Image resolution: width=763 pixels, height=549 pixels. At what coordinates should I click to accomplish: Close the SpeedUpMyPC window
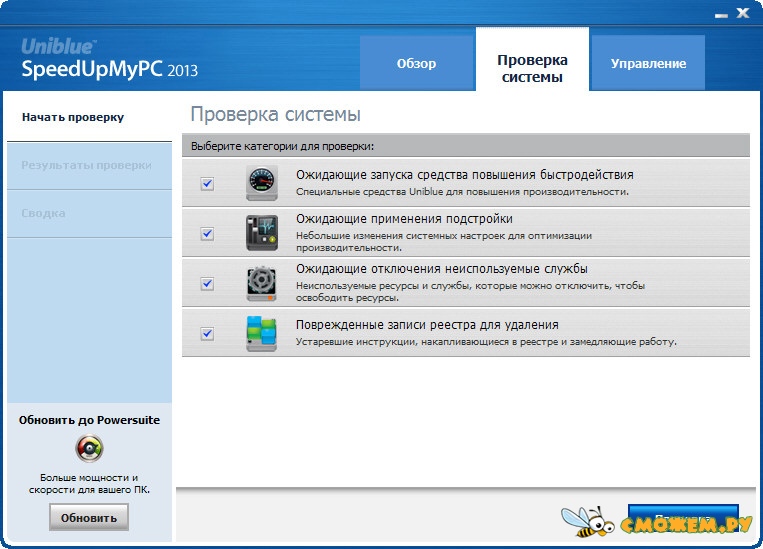(x=743, y=13)
